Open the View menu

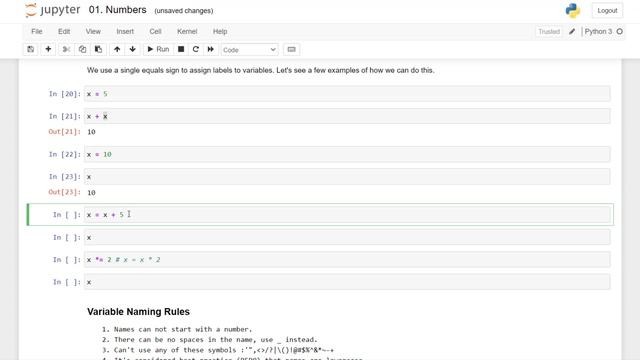tap(93, 31)
